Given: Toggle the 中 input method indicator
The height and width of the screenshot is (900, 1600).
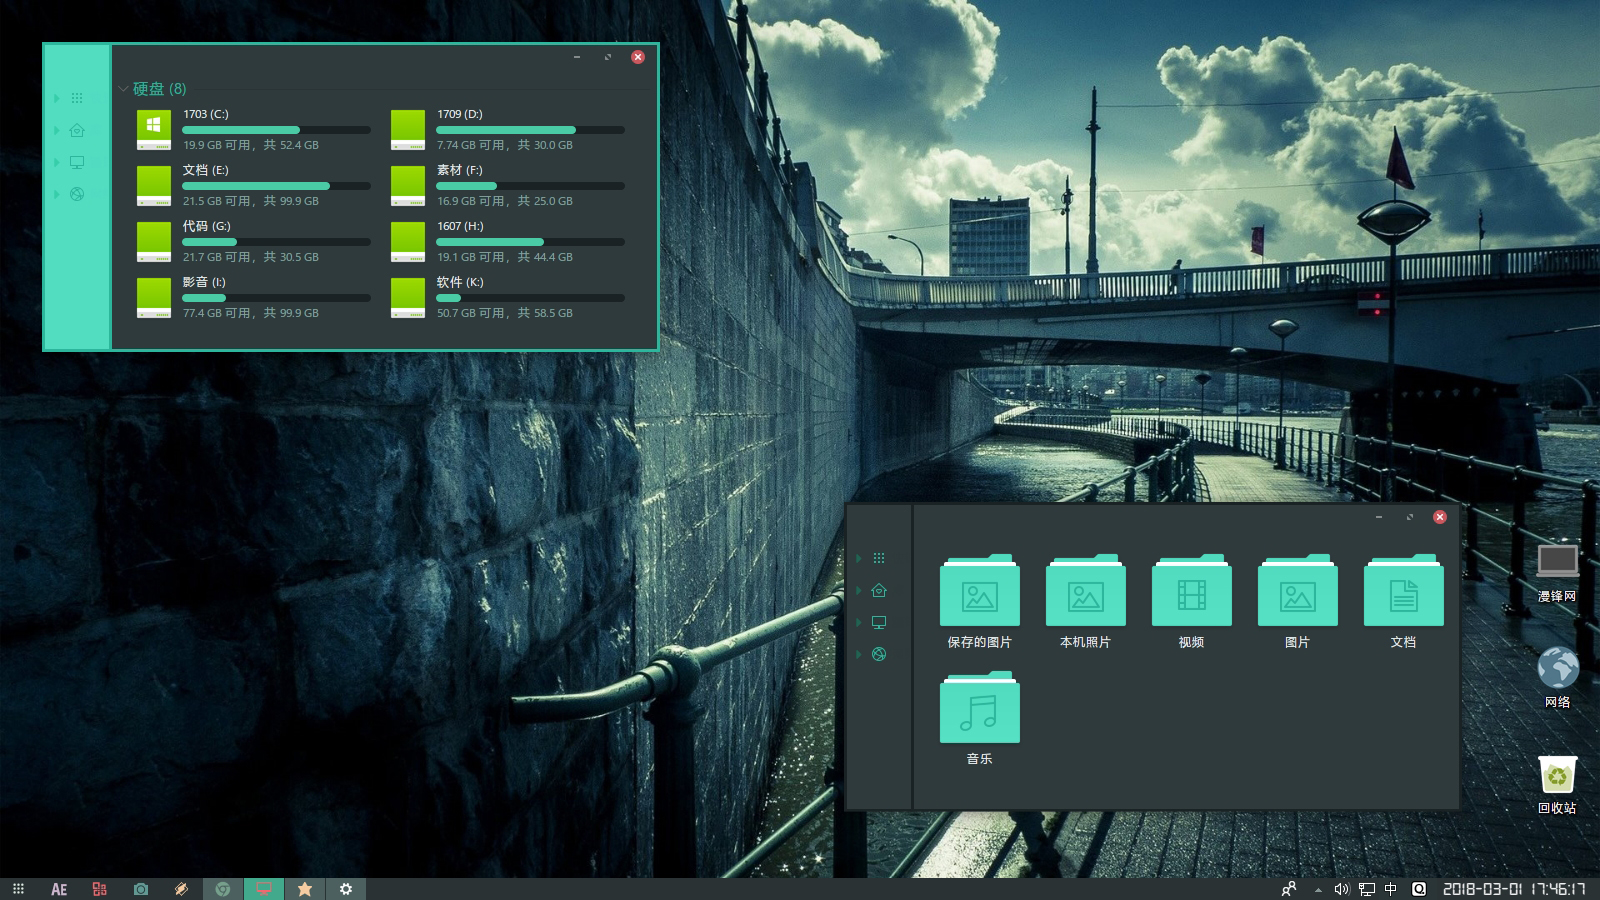Looking at the screenshot, I should pos(1391,889).
